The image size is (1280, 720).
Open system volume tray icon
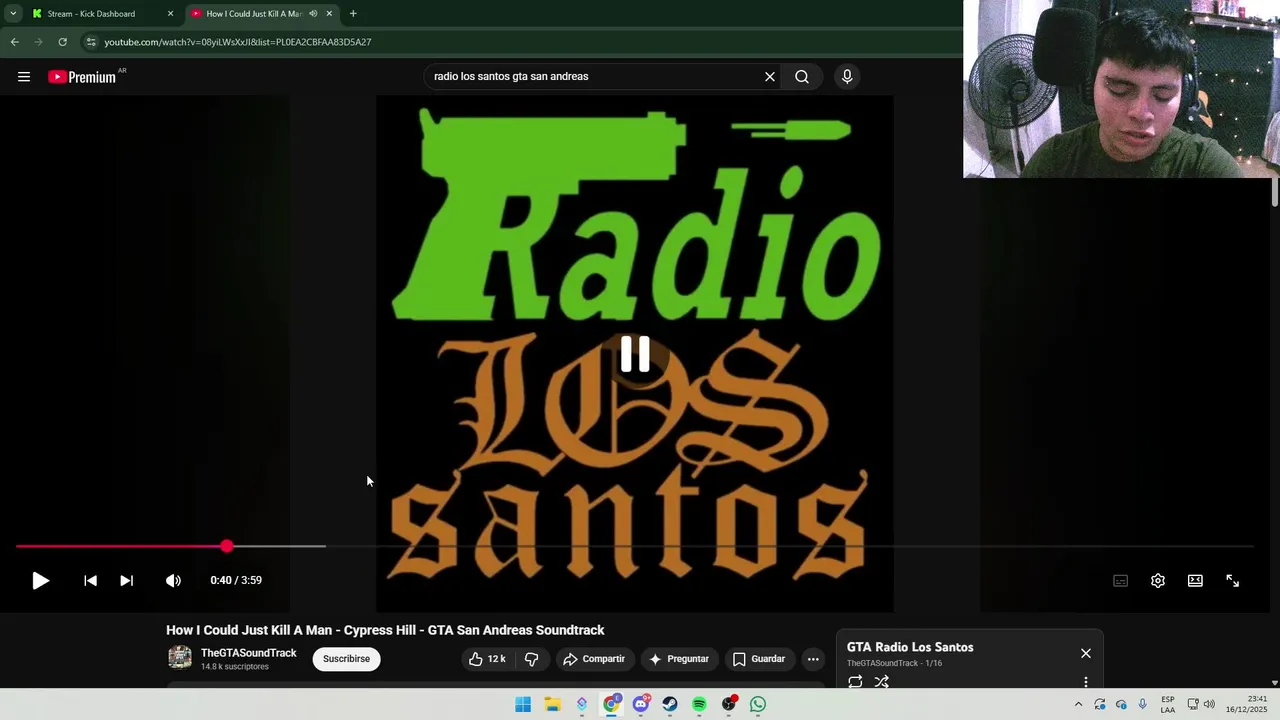pyautogui.click(x=1209, y=705)
